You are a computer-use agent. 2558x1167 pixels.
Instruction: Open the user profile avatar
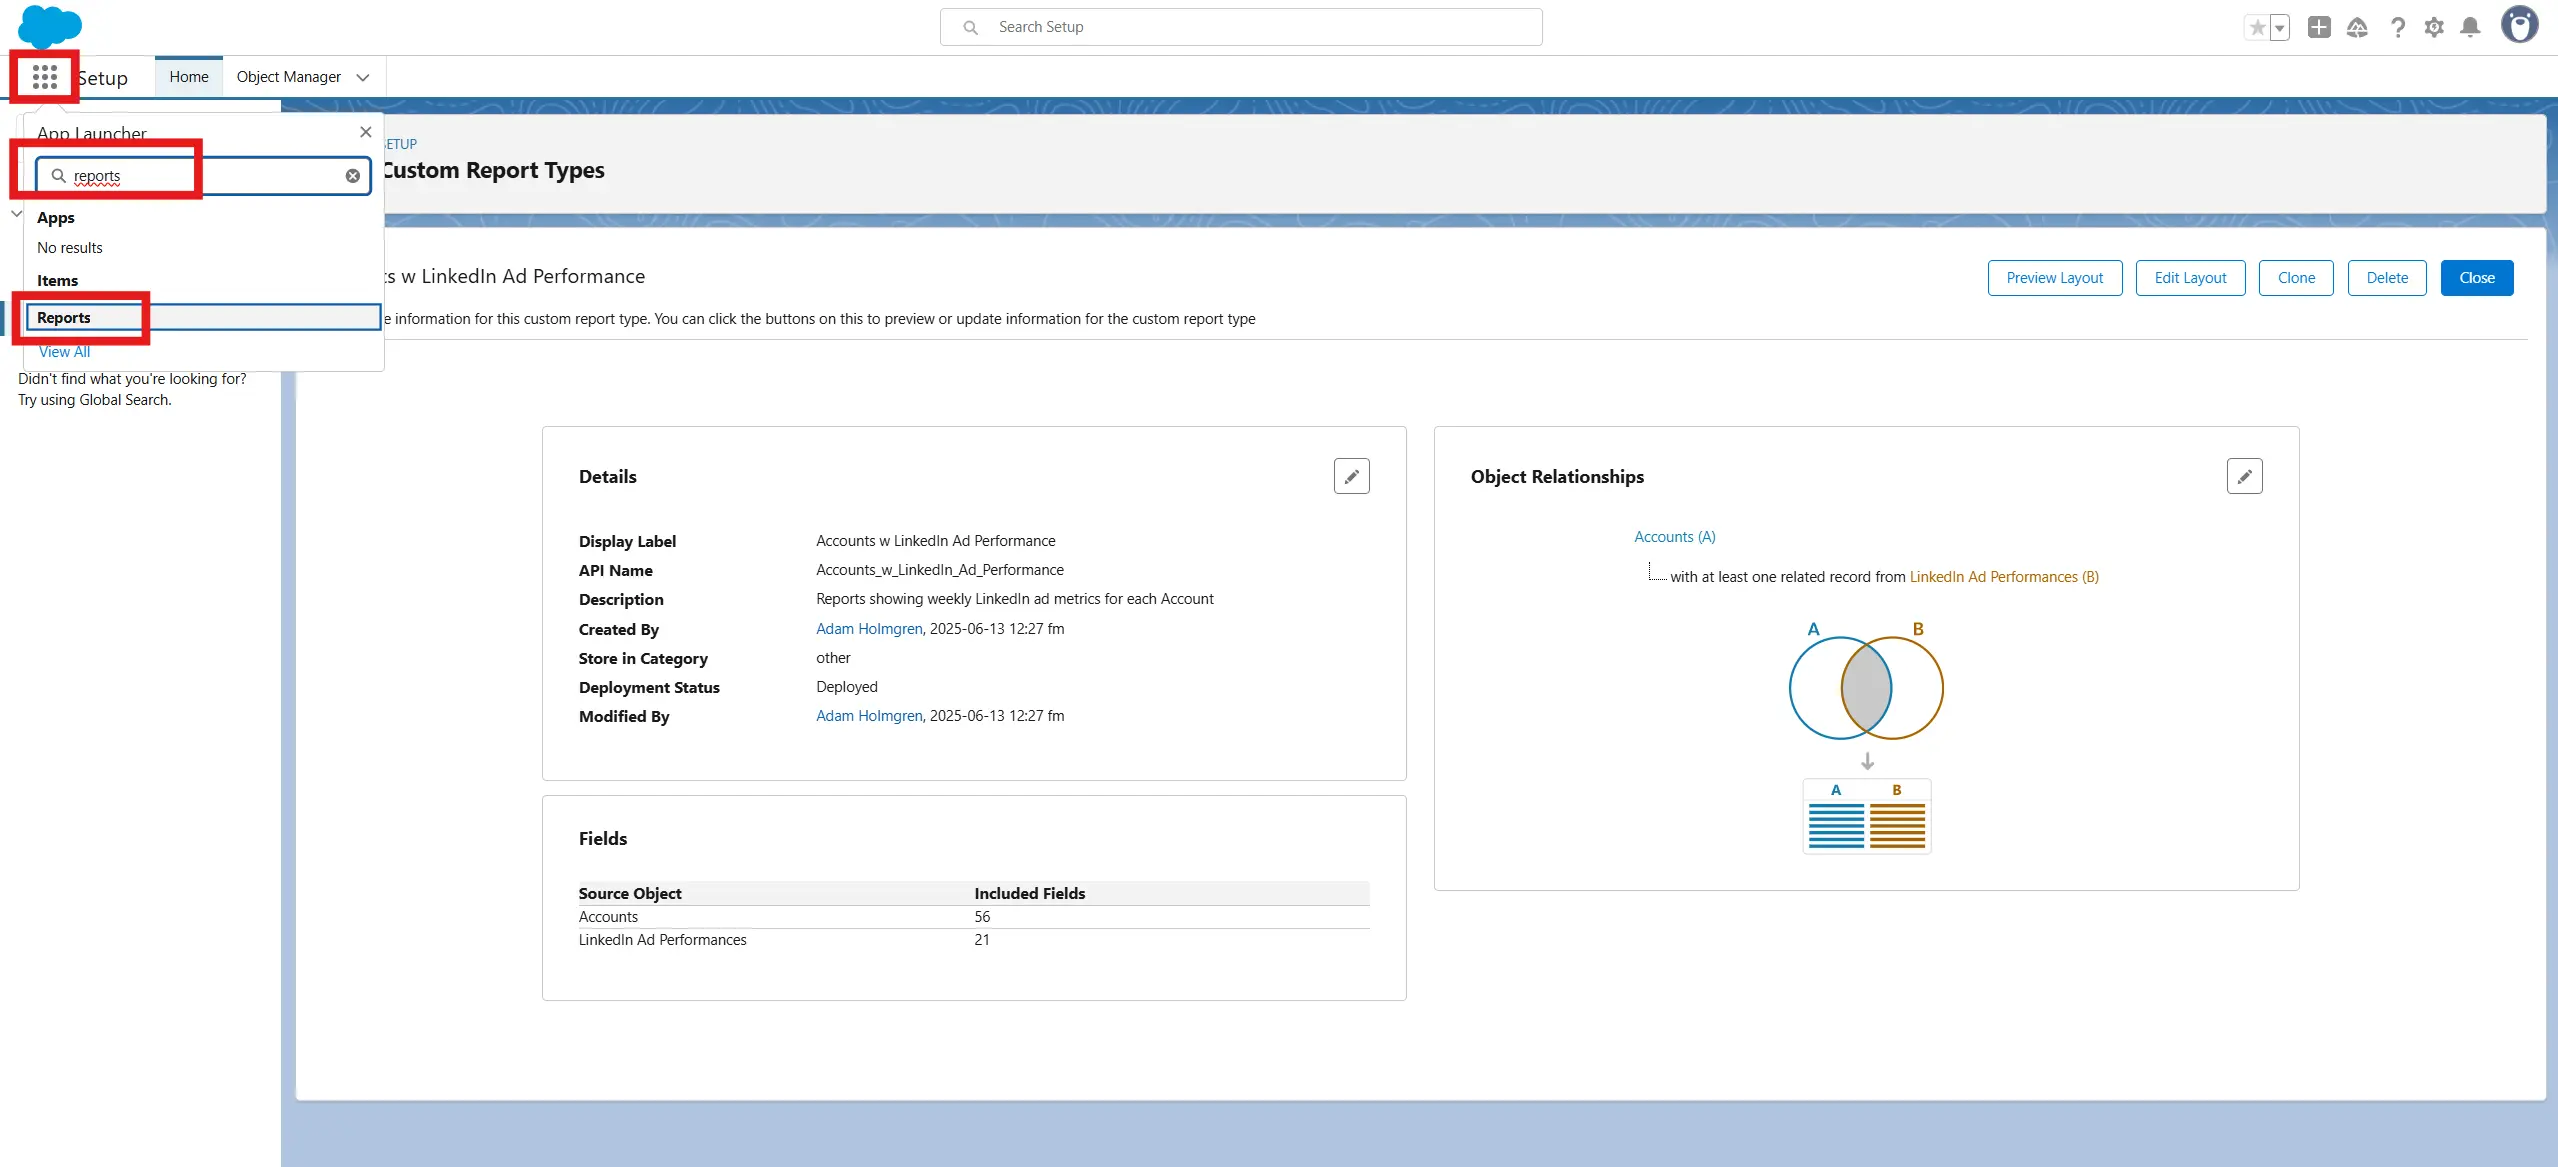coord(2519,25)
